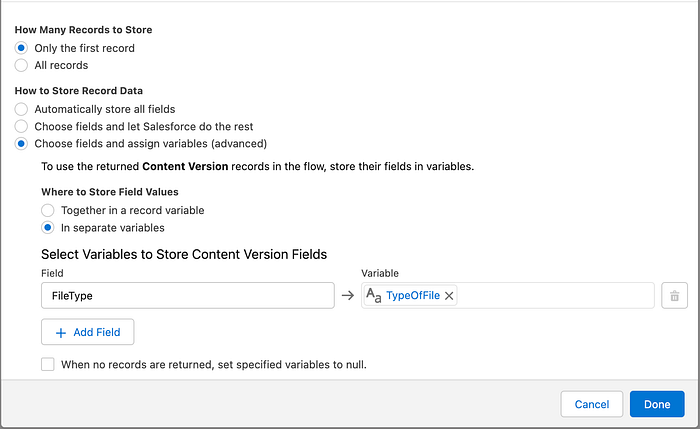
Task: Pick "Choose fields and let Salesforce do the rest"
Action: (21, 126)
